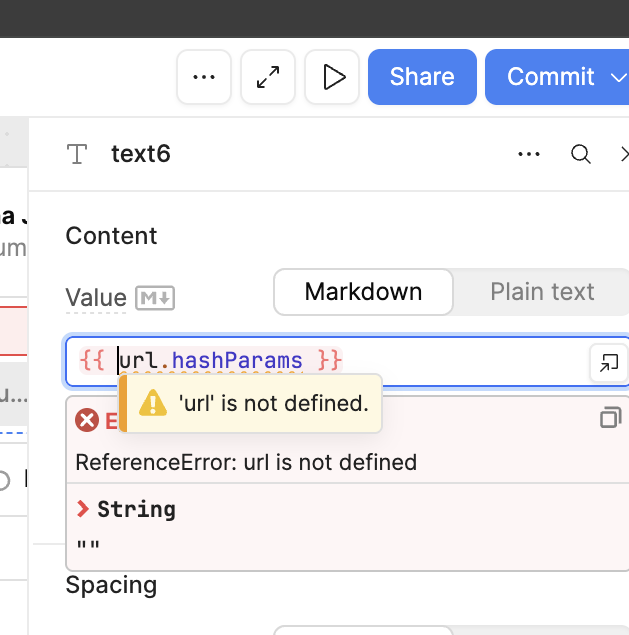Screen dimensions: 629x635
Task: Click the Markdown M↓ badge beside Value
Action: pyautogui.click(x=155, y=298)
